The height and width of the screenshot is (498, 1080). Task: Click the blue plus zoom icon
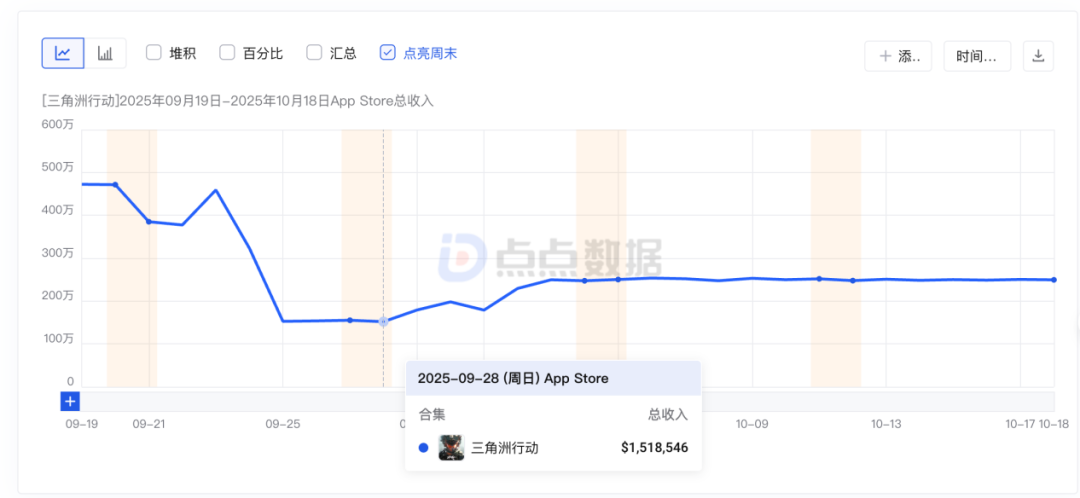click(x=71, y=402)
